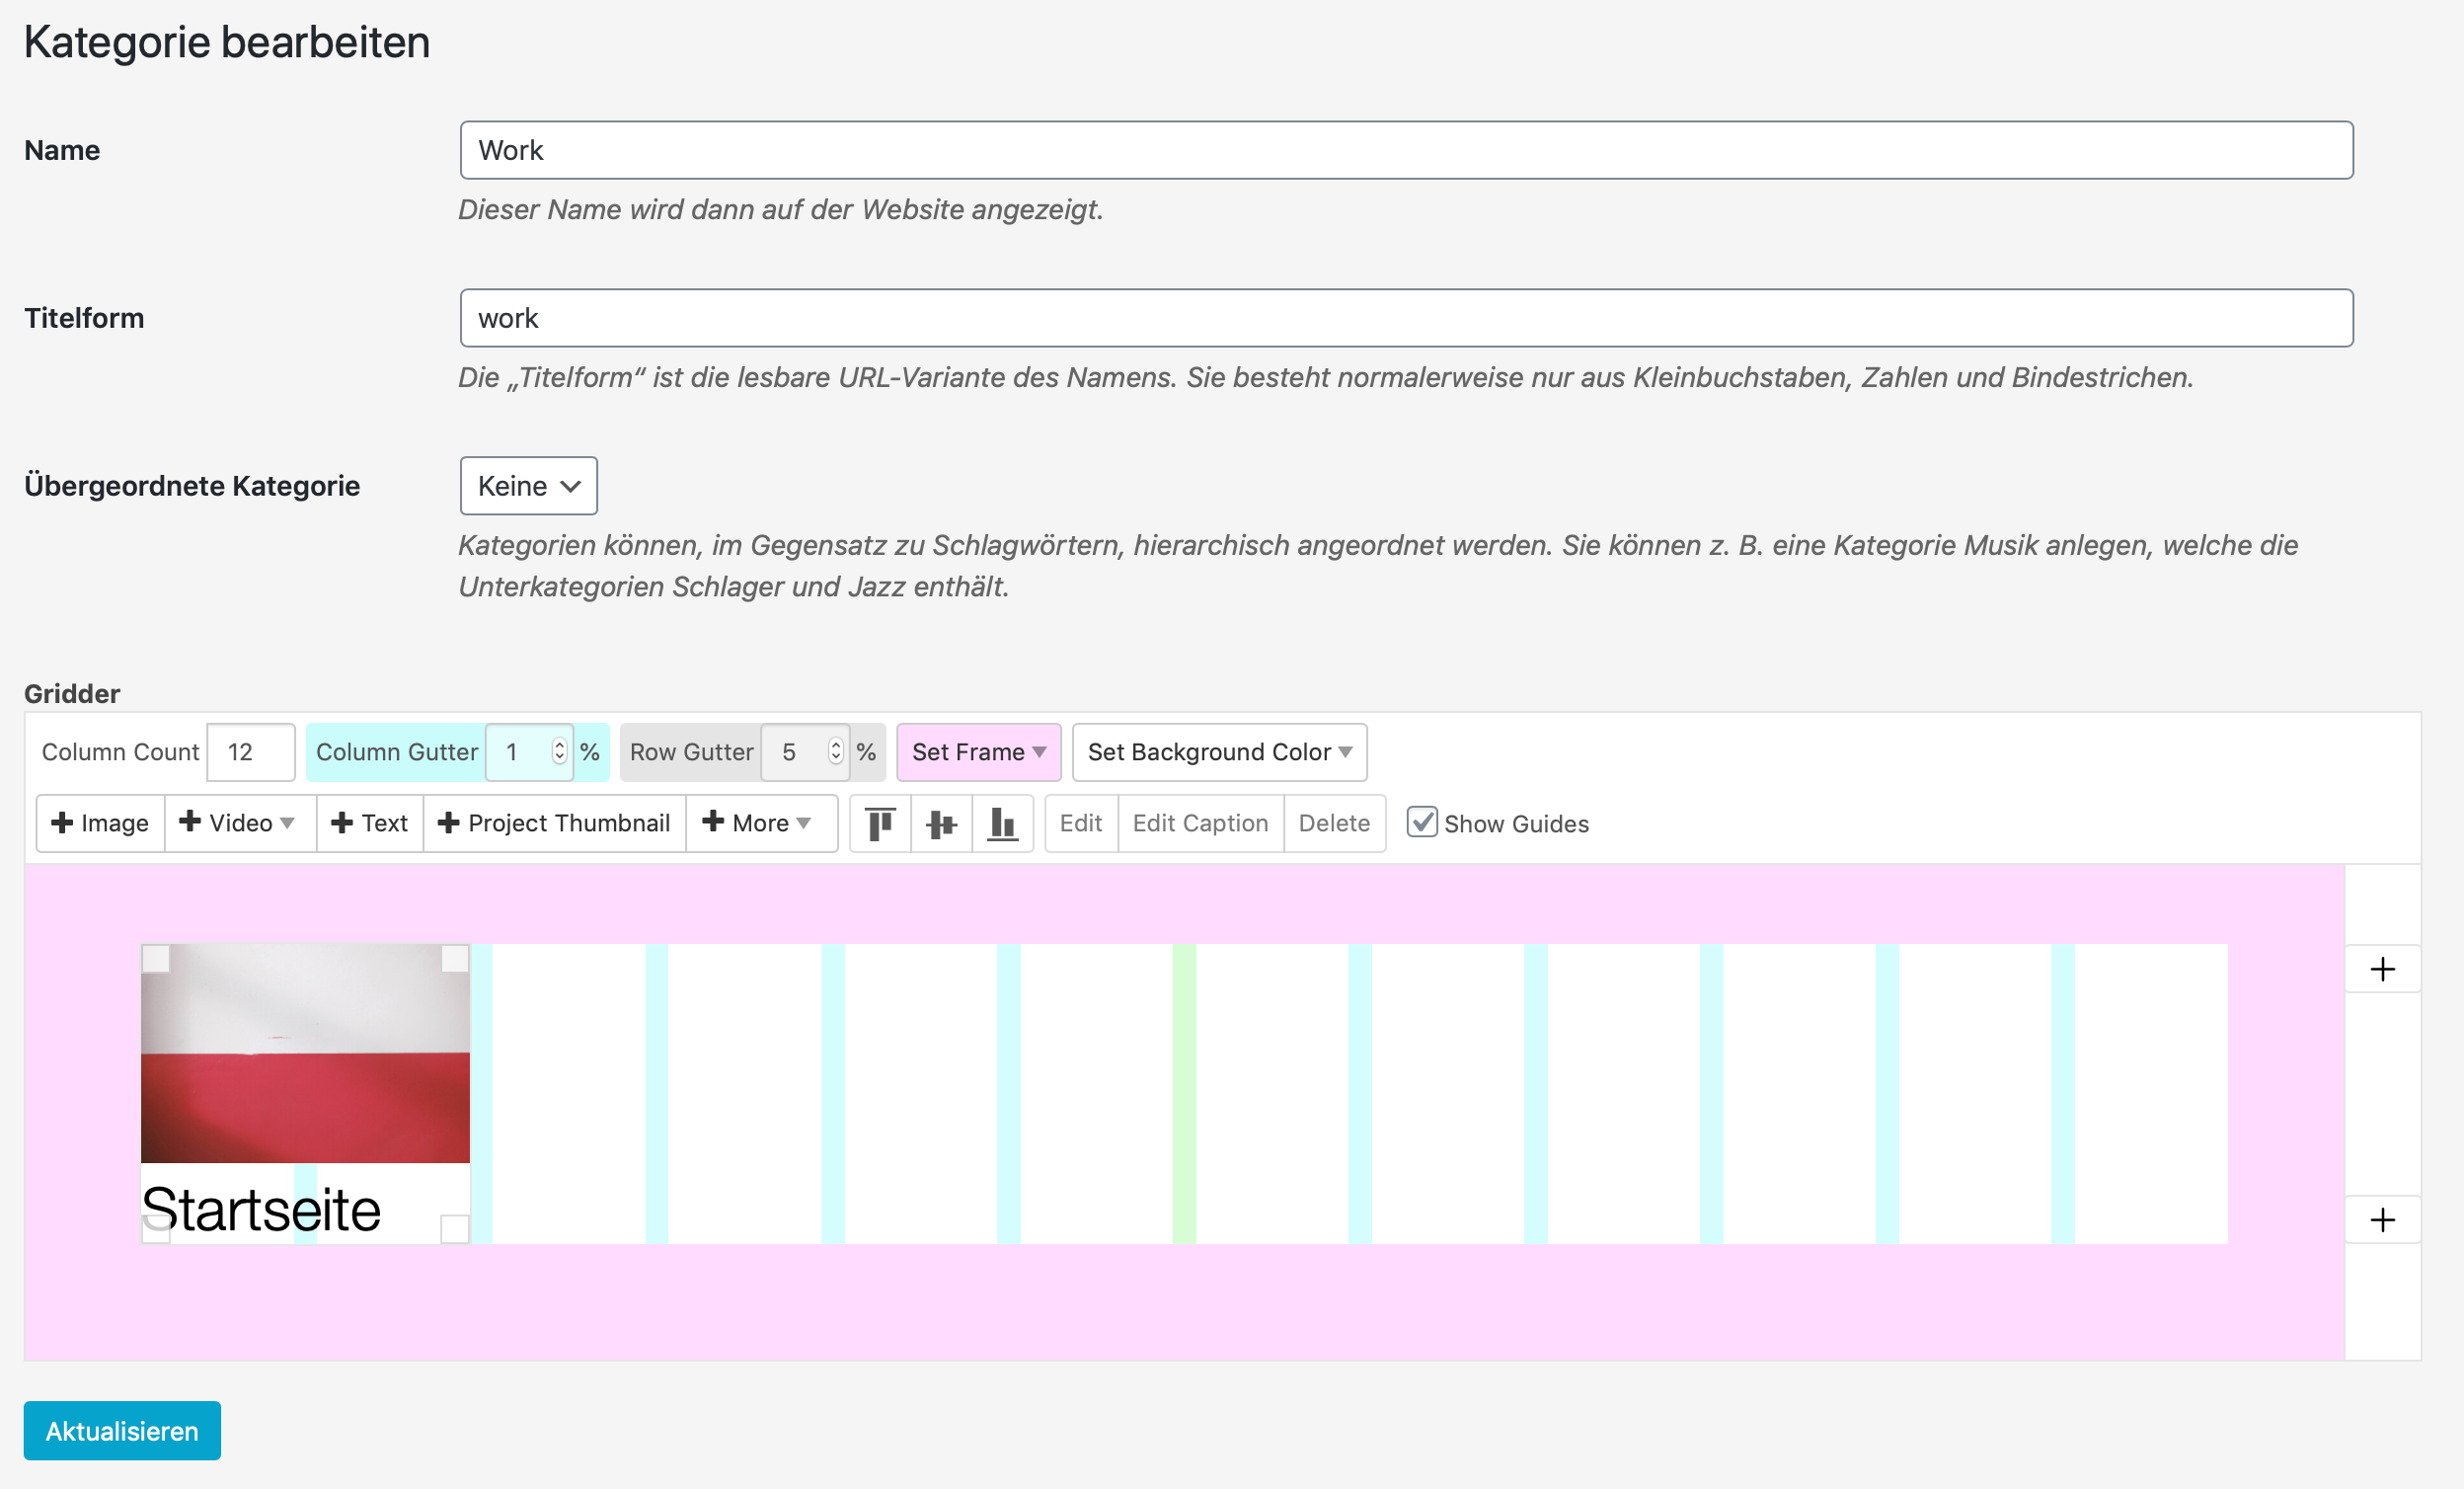Image resolution: width=2464 pixels, height=1489 pixels.
Task: Add a Project Thumbnail element
Action: pyautogui.click(x=554, y=823)
